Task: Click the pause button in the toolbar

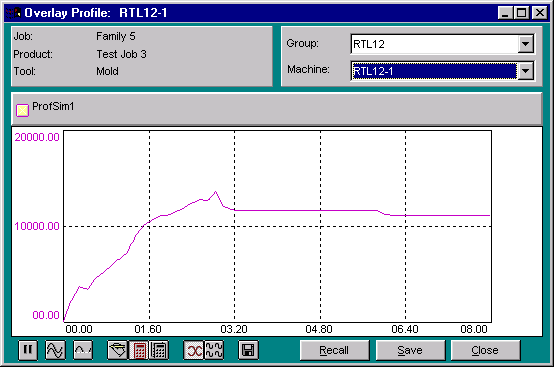Action: 28,350
